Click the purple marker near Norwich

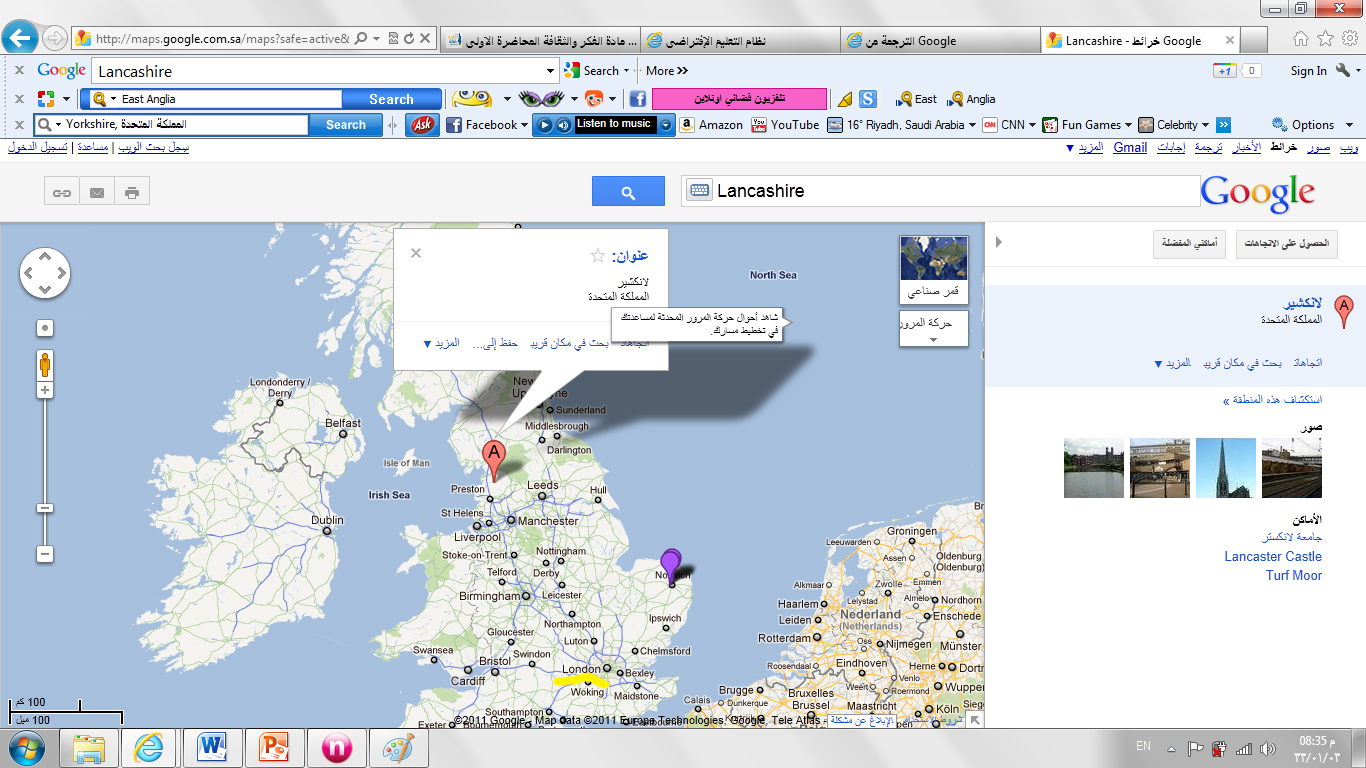point(670,565)
